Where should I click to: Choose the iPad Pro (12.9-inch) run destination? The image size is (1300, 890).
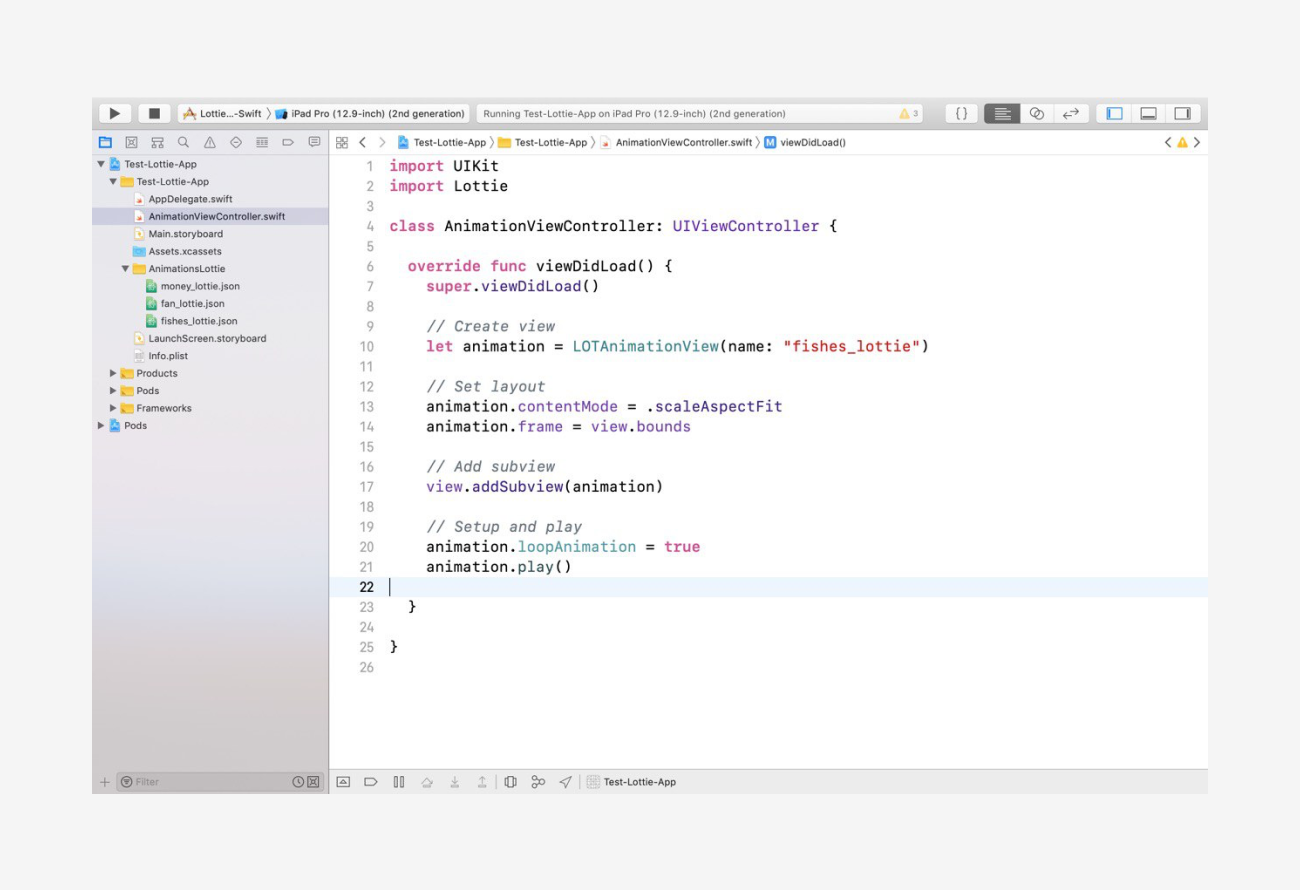coord(370,114)
